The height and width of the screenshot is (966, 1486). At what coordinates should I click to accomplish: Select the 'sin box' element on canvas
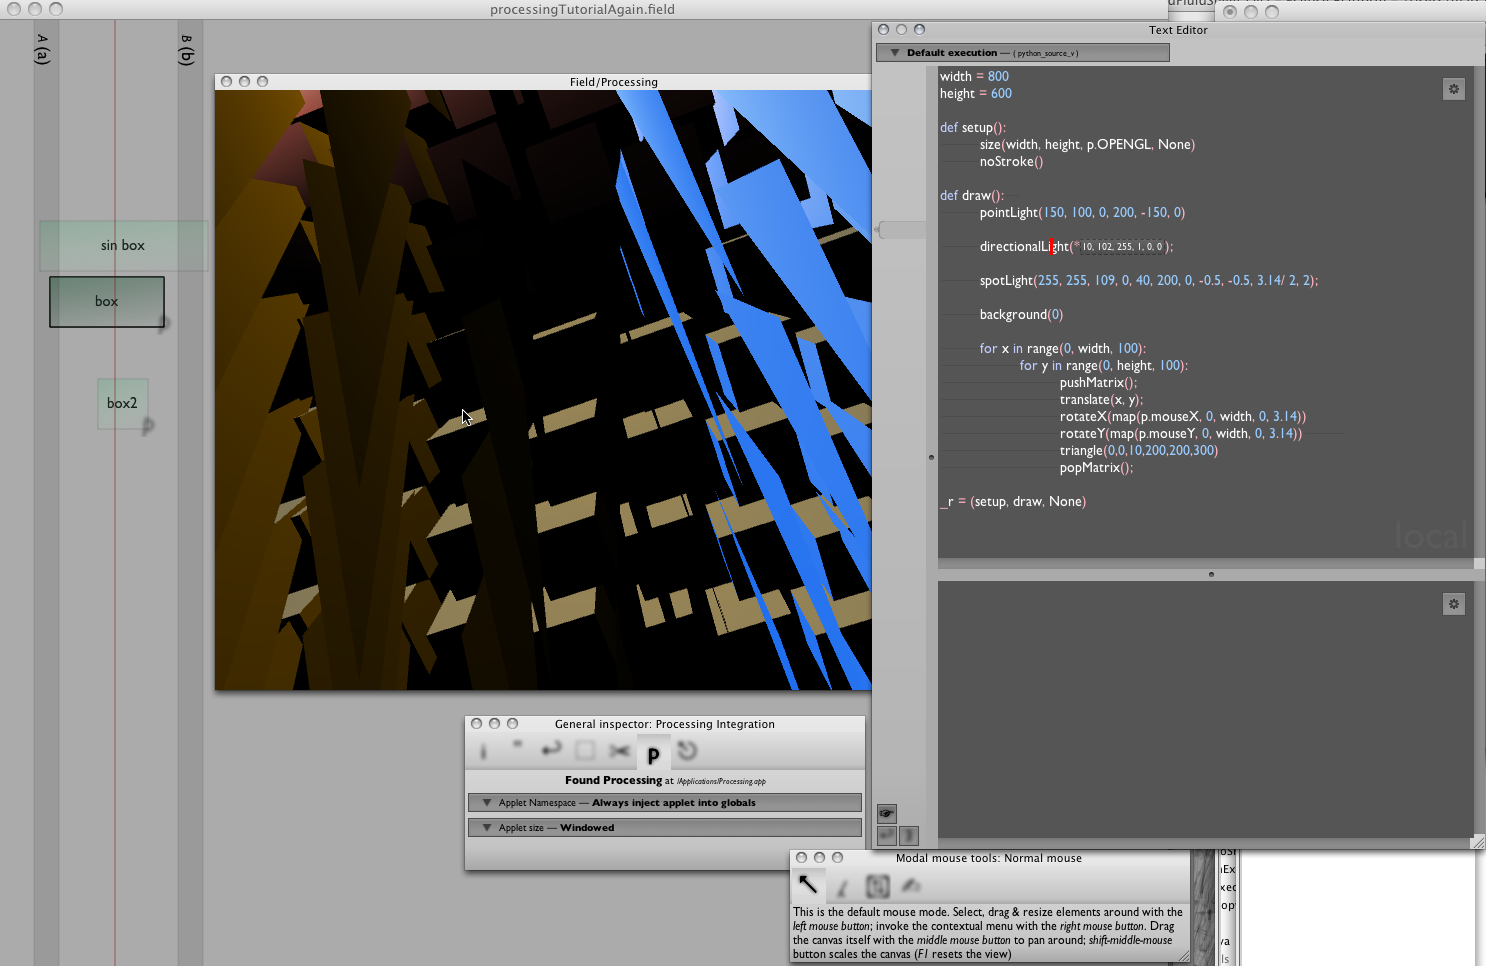123,246
